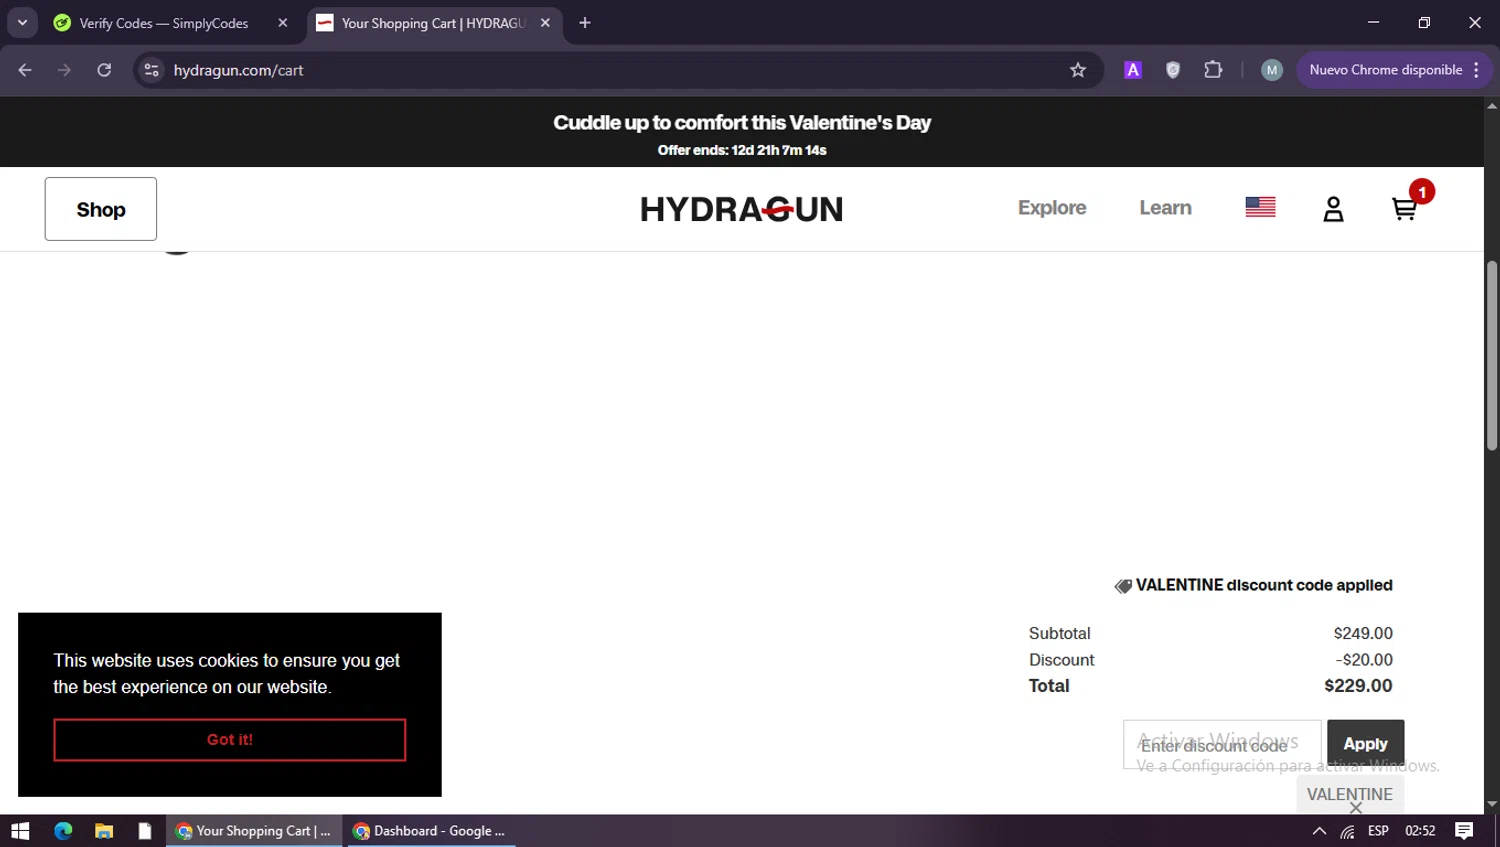Open File Explorer from taskbar

coord(104,831)
